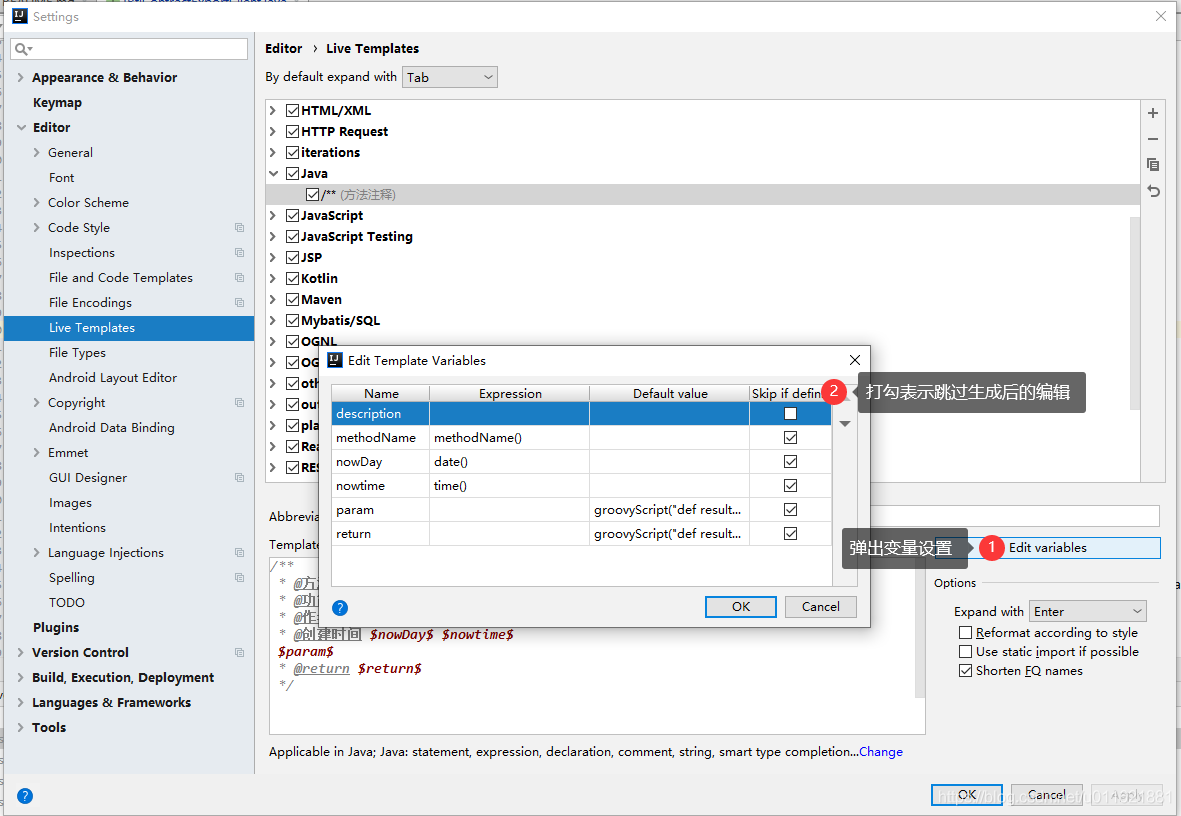This screenshot has width=1181, height=816.
Task: Open the Keymap settings page
Action: 57,102
